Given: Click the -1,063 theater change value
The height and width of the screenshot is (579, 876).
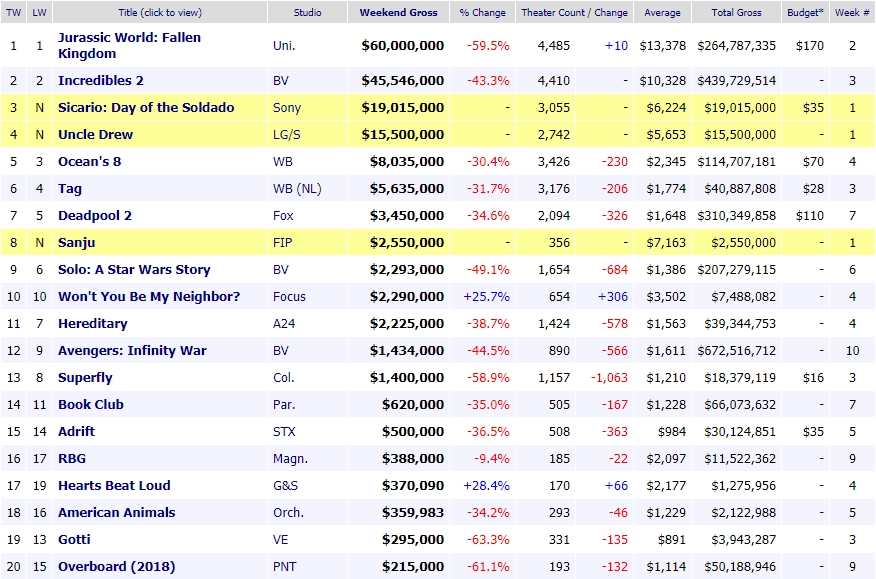Looking at the screenshot, I should (x=610, y=378).
